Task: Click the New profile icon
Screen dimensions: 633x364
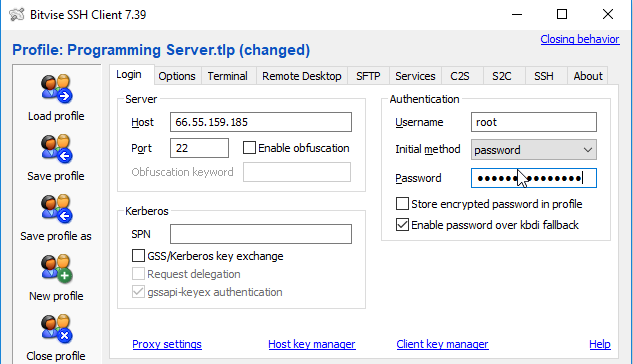Action: tap(56, 268)
